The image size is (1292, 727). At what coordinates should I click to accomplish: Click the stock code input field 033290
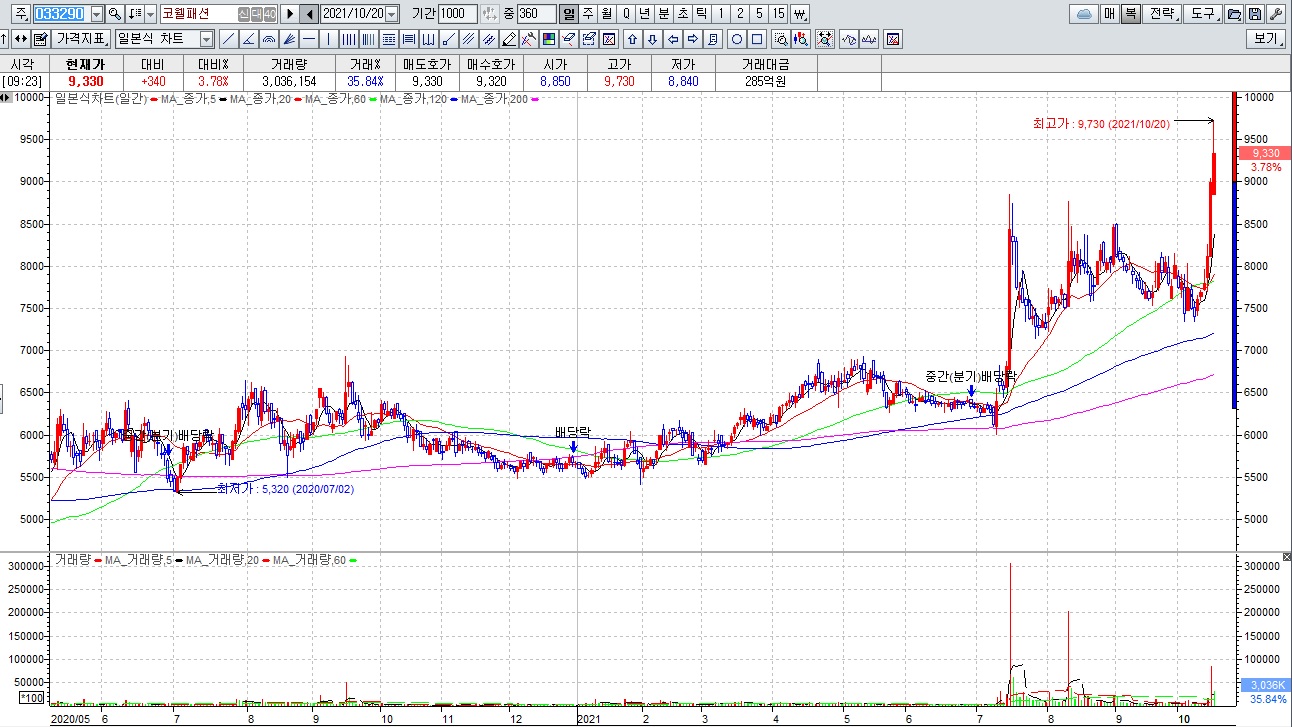[61, 14]
